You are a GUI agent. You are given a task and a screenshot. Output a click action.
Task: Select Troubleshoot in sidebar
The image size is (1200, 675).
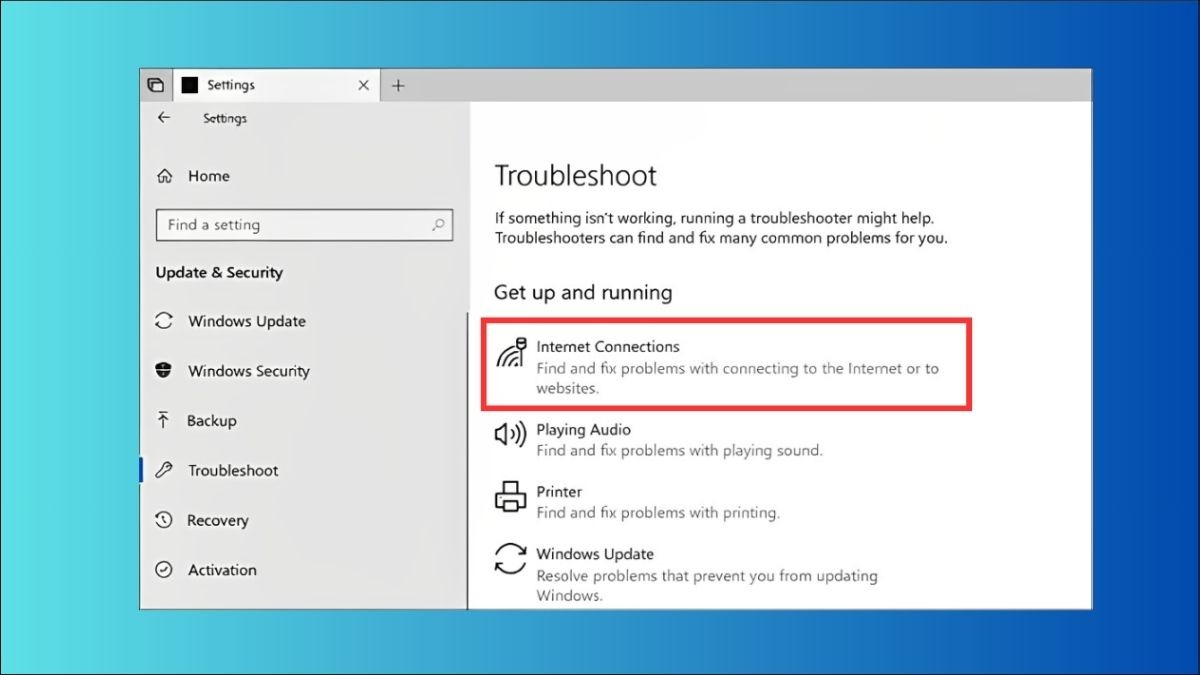click(233, 470)
